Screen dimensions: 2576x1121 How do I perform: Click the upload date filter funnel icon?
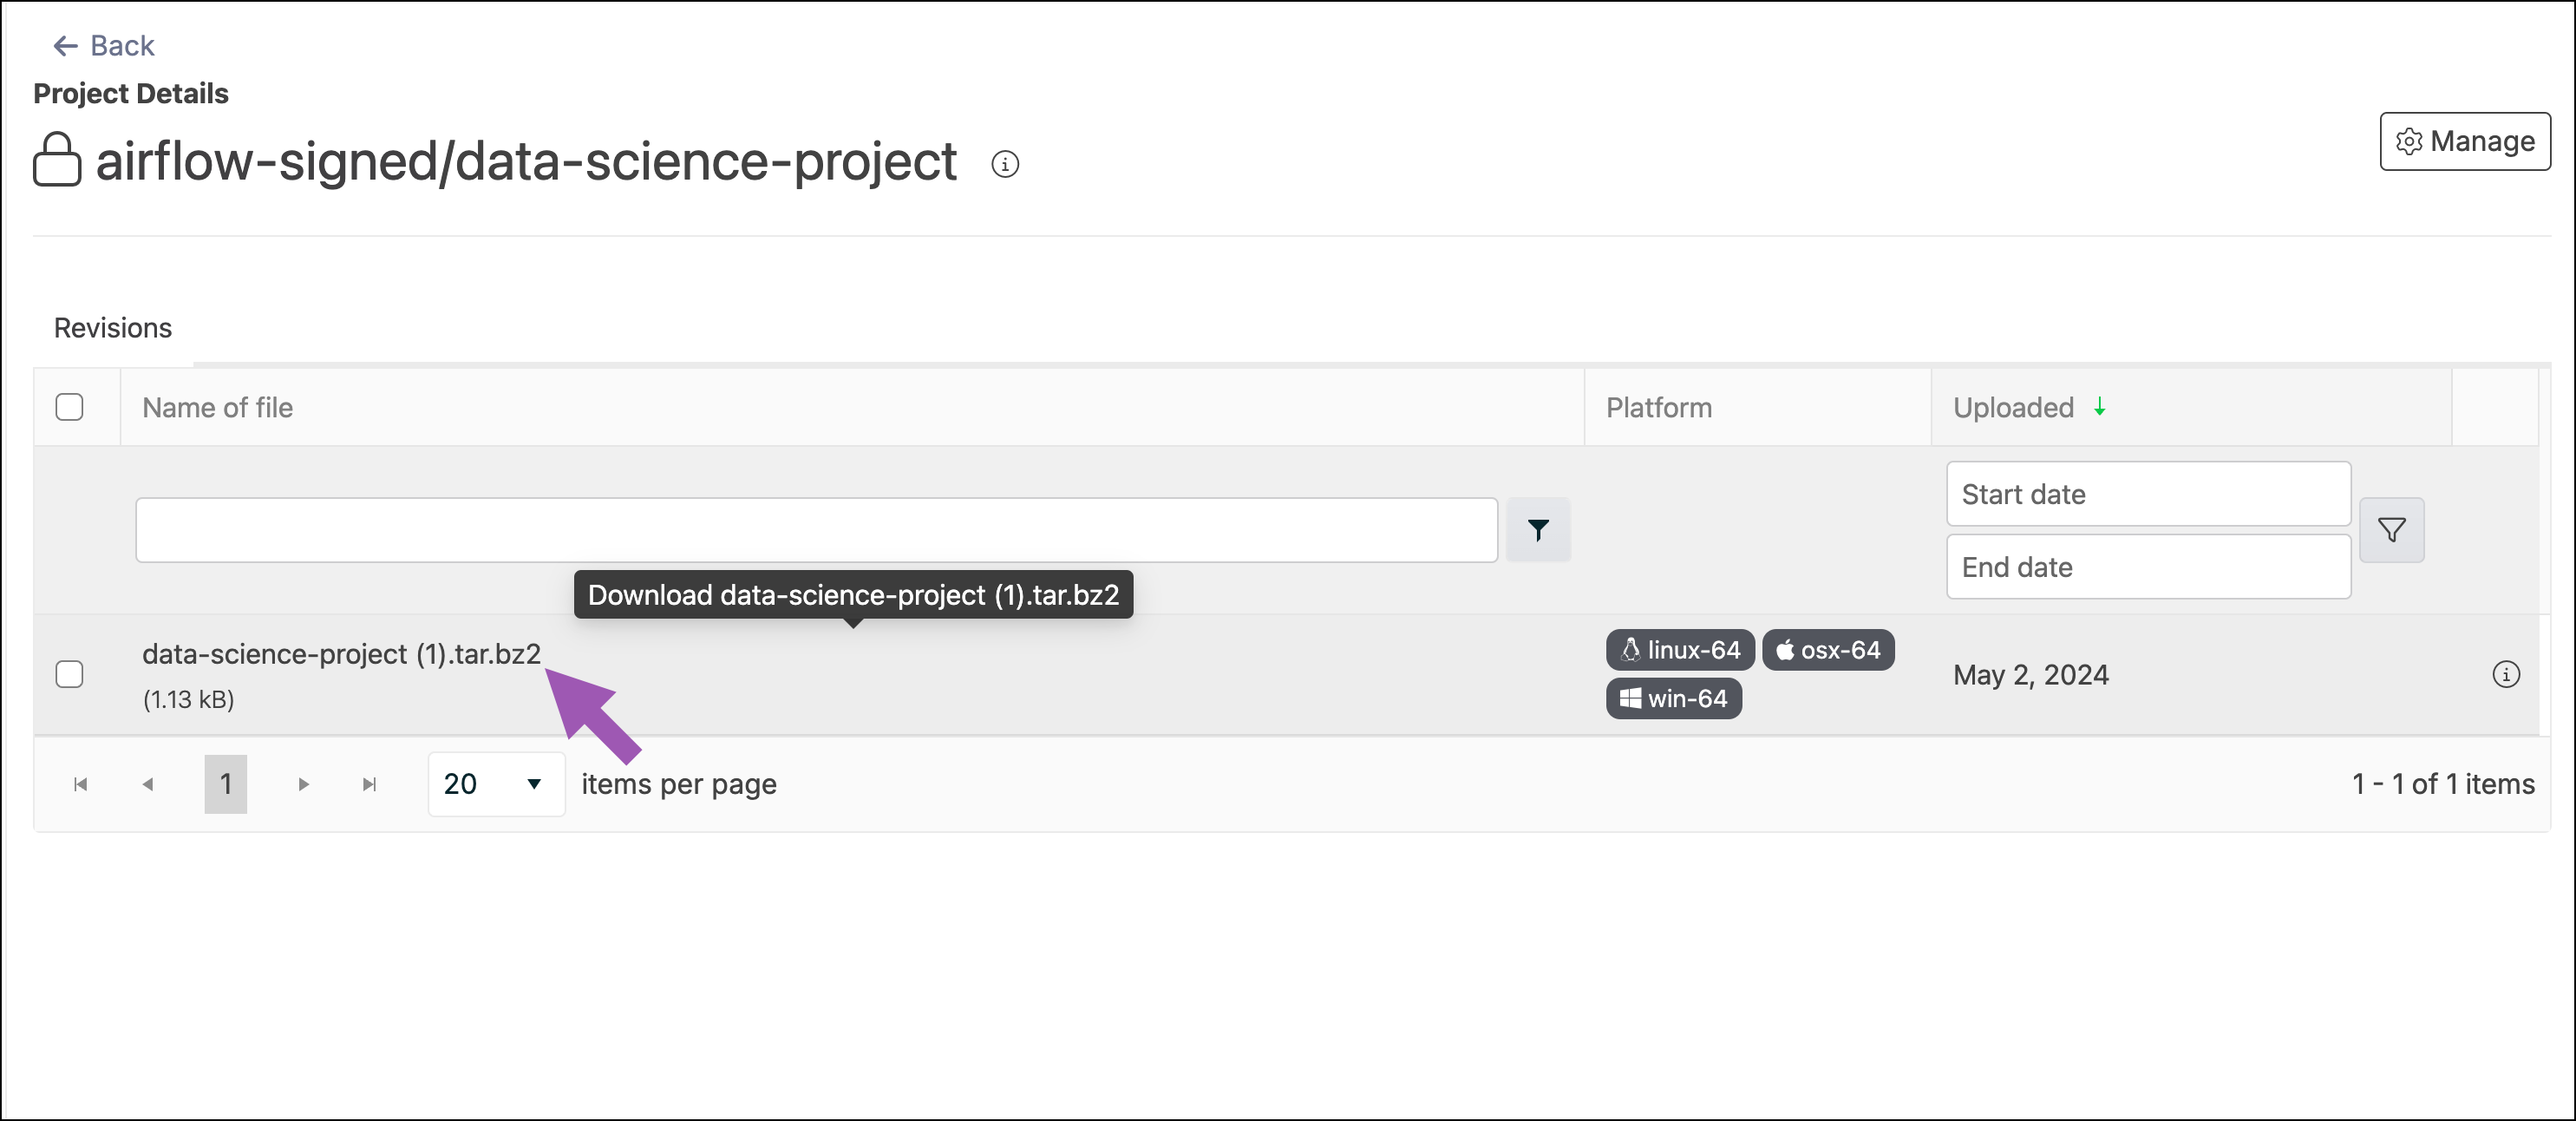click(x=2391, y=530)
